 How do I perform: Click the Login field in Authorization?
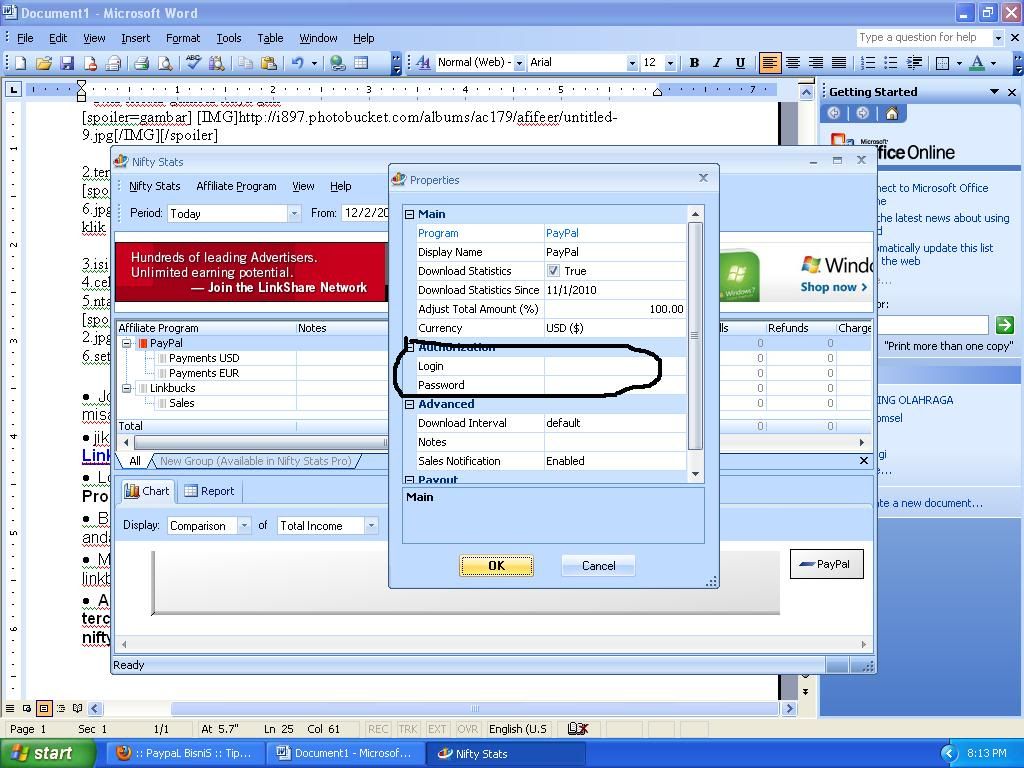click(x=615, y=366)
